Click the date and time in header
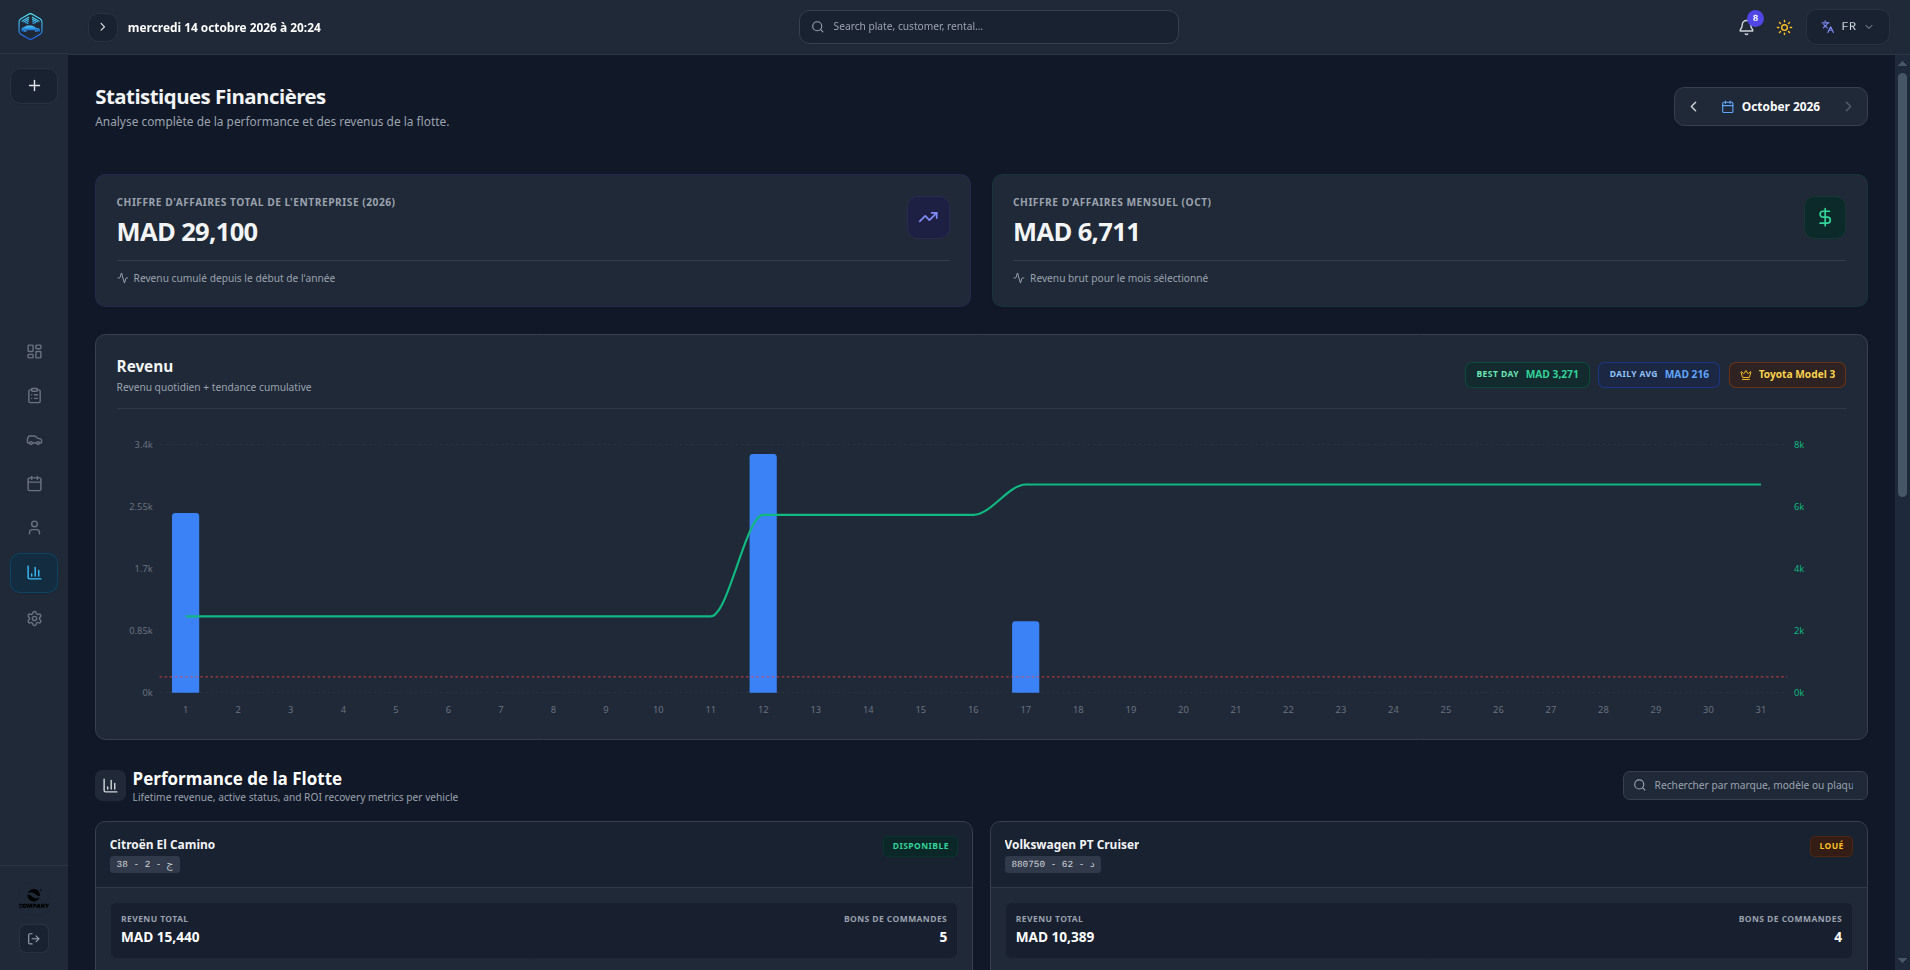 (224, 28)
